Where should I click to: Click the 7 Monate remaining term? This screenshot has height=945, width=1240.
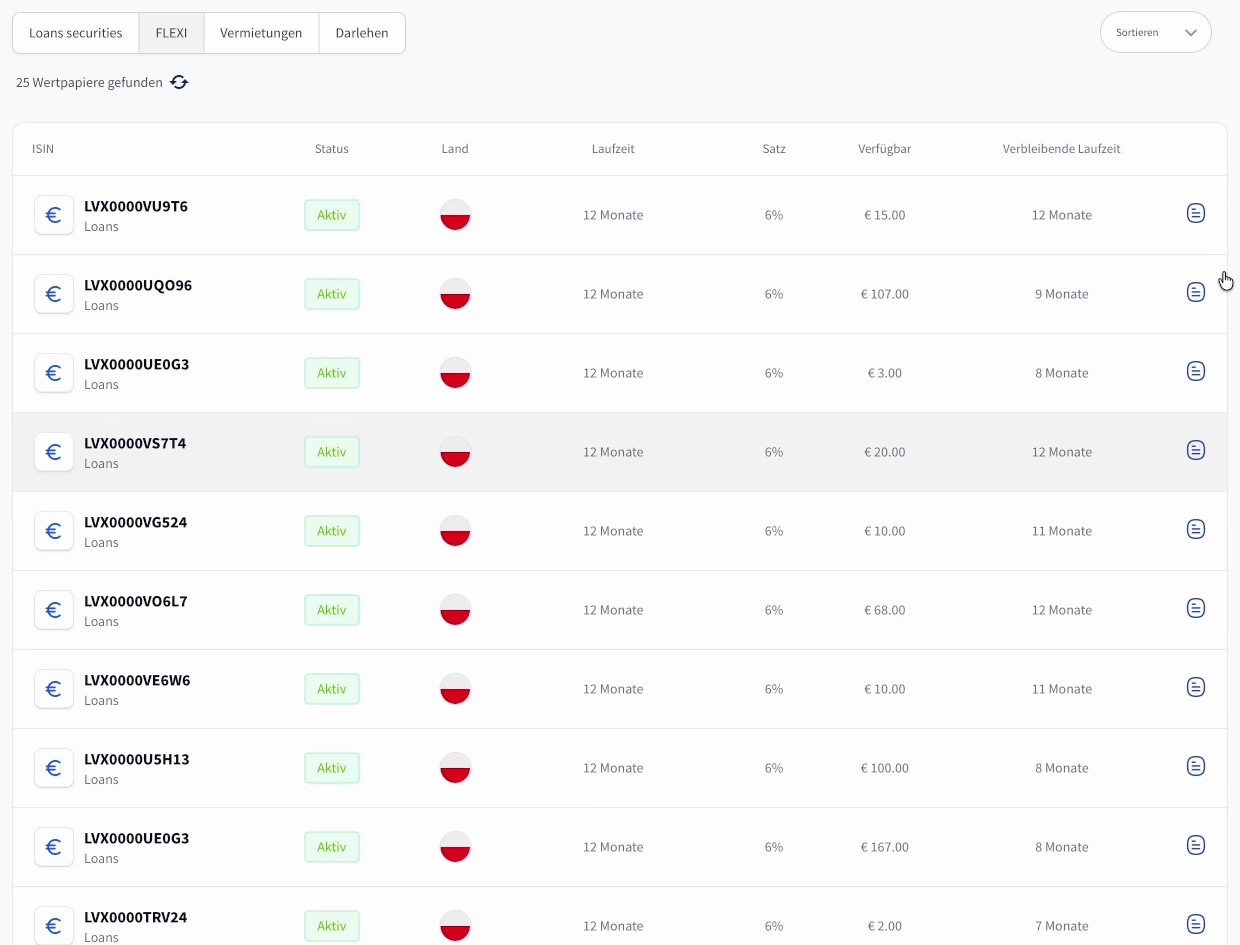[1062, 926]
